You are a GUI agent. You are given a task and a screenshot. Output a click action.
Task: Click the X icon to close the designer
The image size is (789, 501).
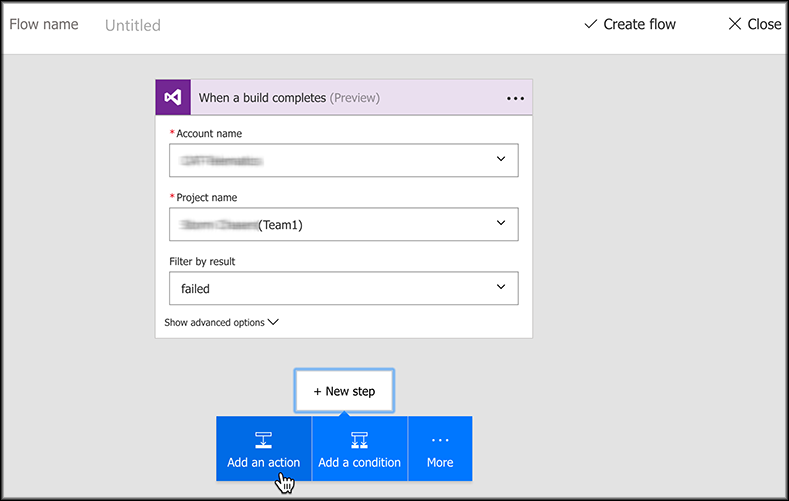735,24
